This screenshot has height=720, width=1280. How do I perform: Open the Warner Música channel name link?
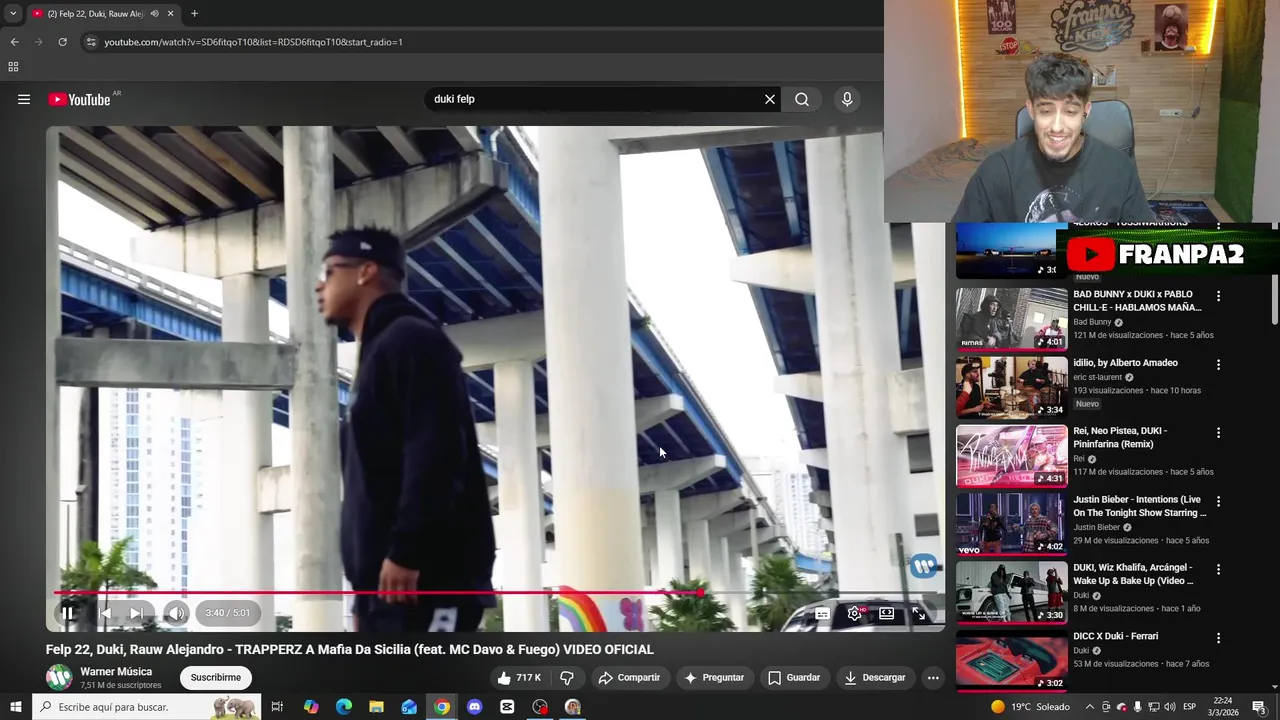coord(116,672)
